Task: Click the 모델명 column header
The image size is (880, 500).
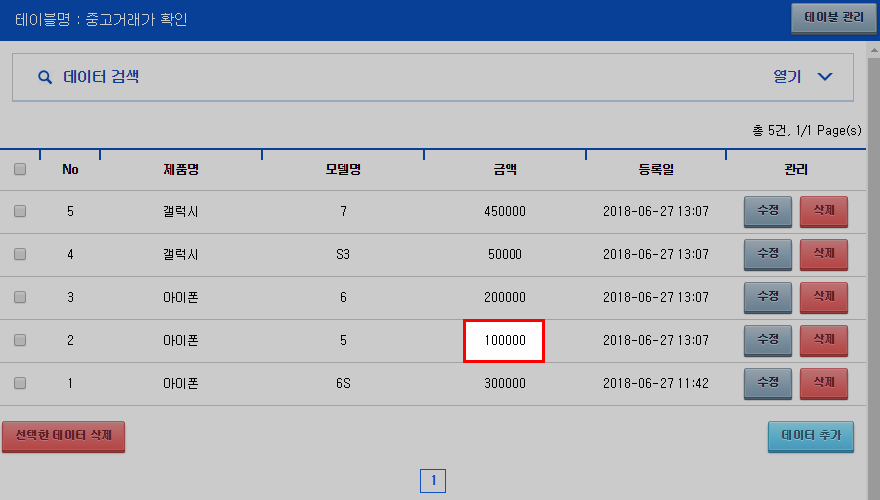Action: [343, 169]
